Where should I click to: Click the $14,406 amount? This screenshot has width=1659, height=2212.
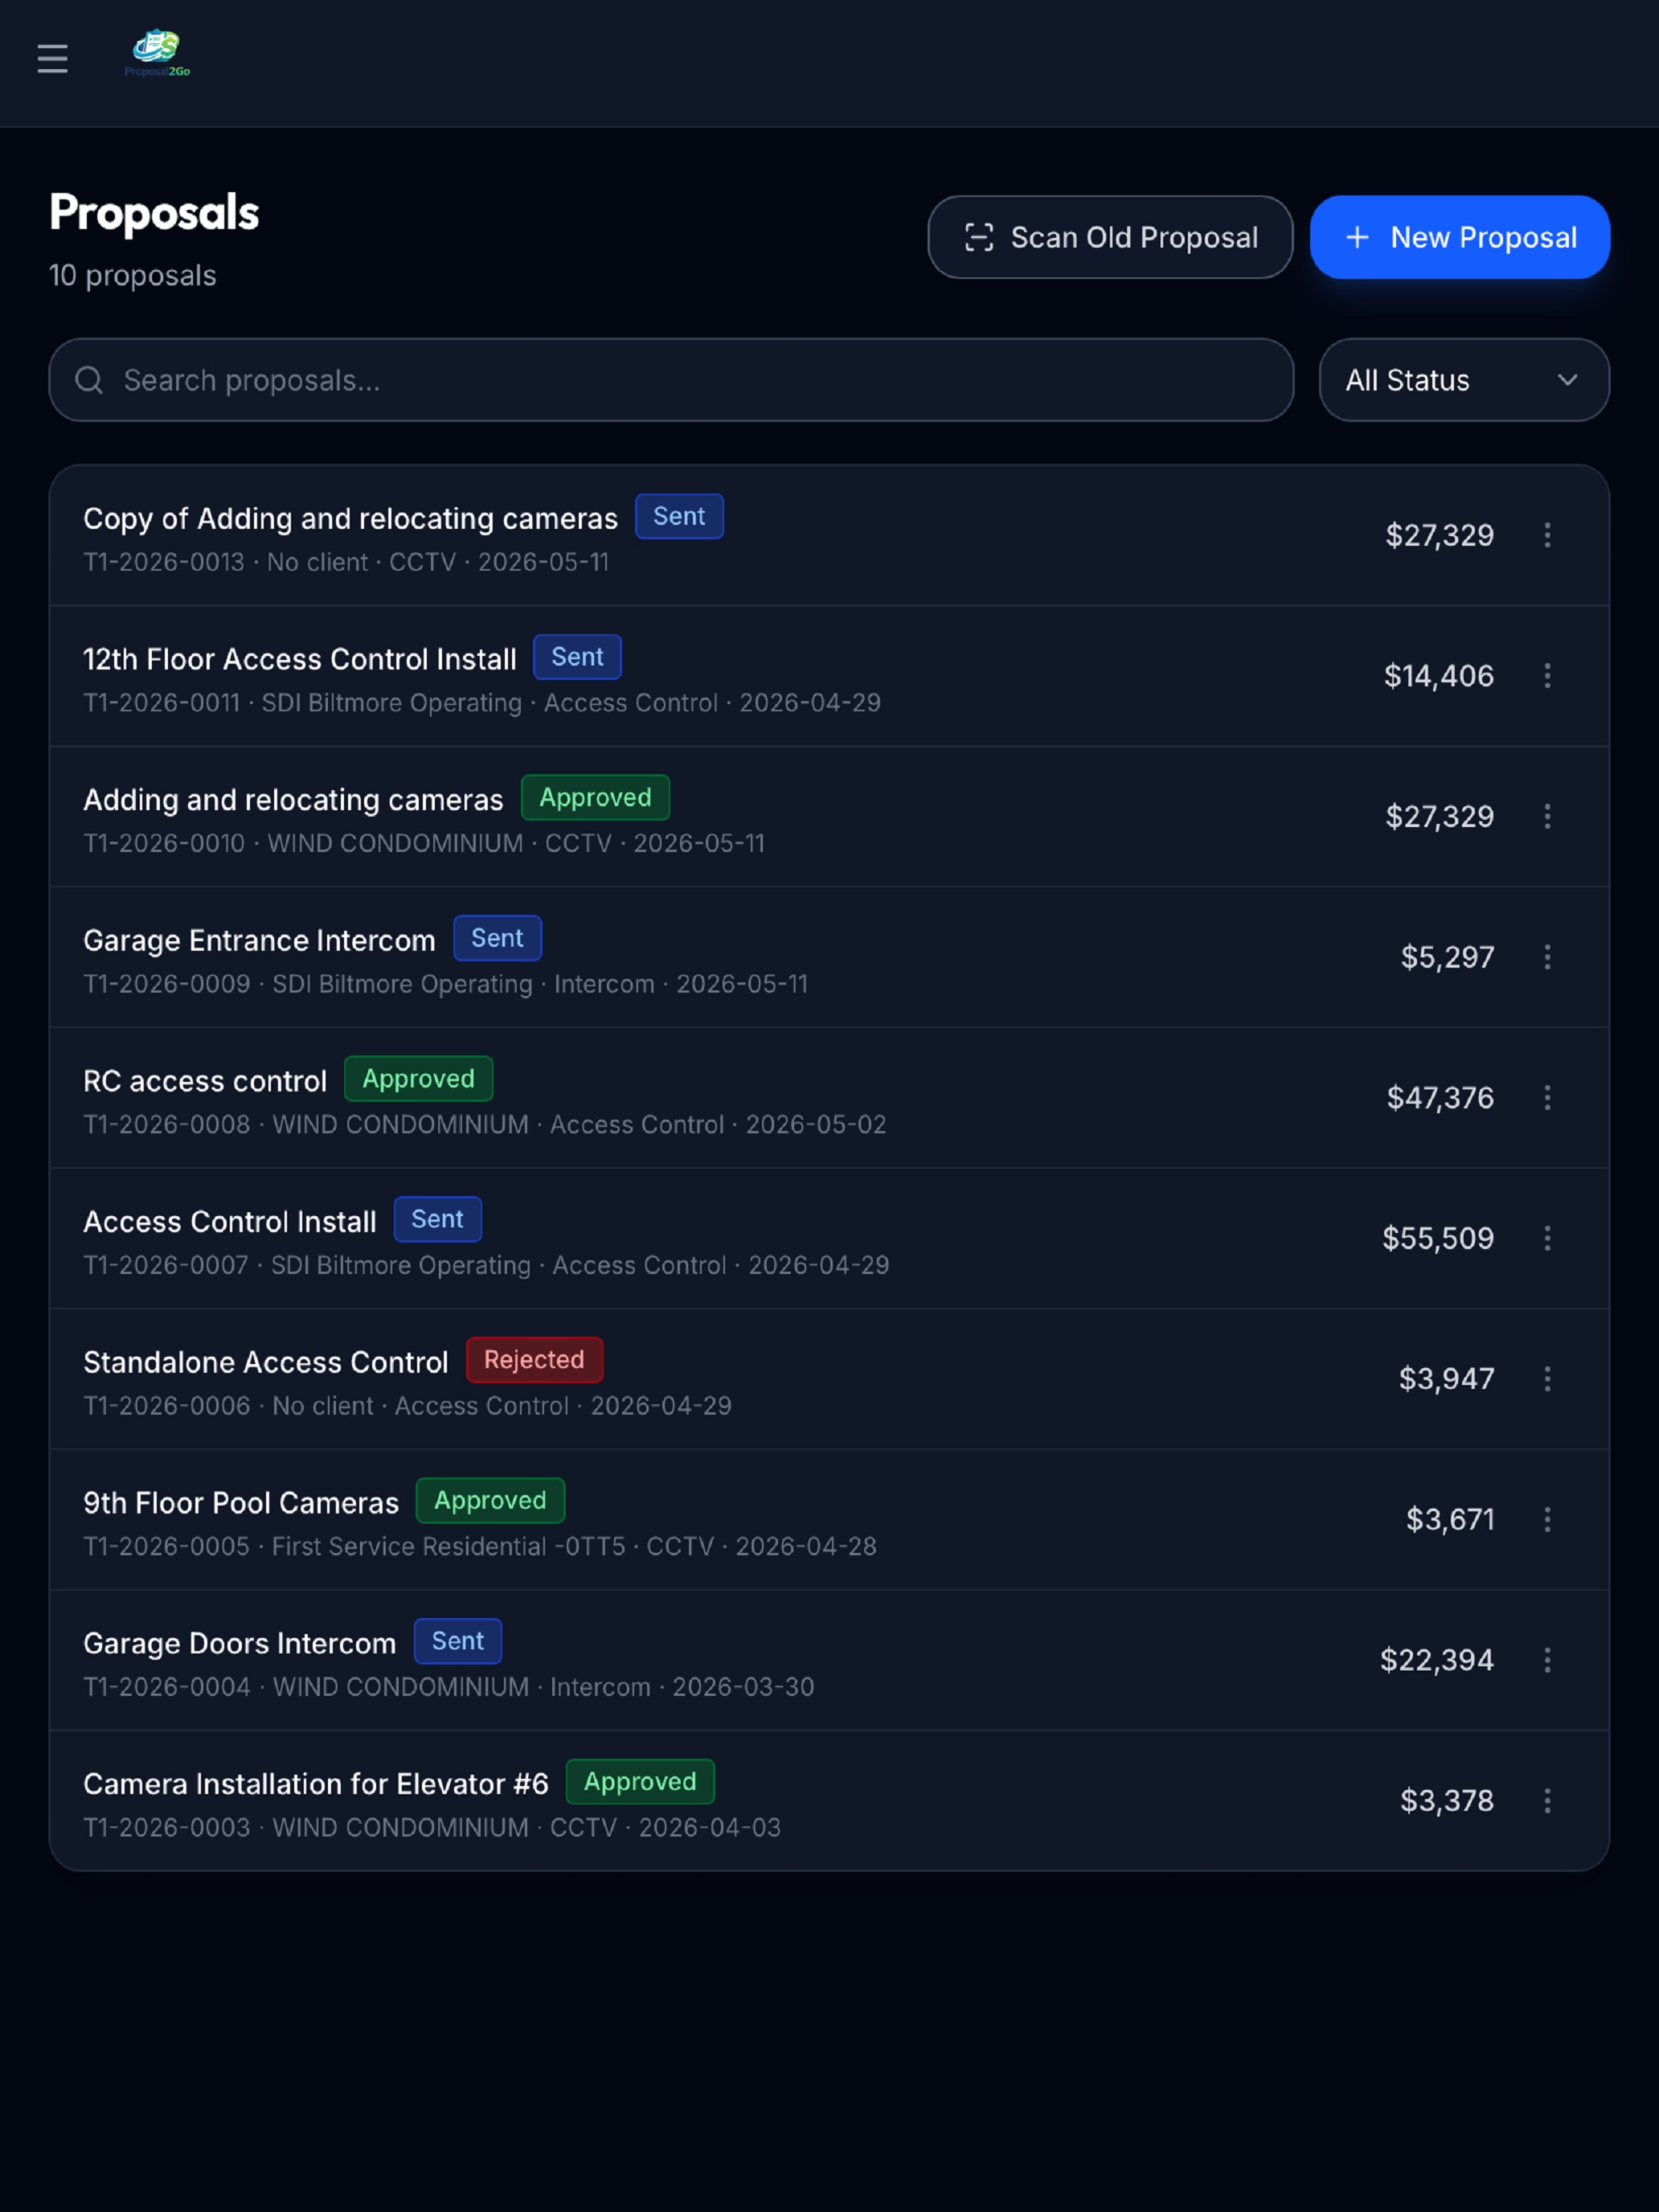pos(1439,676)
